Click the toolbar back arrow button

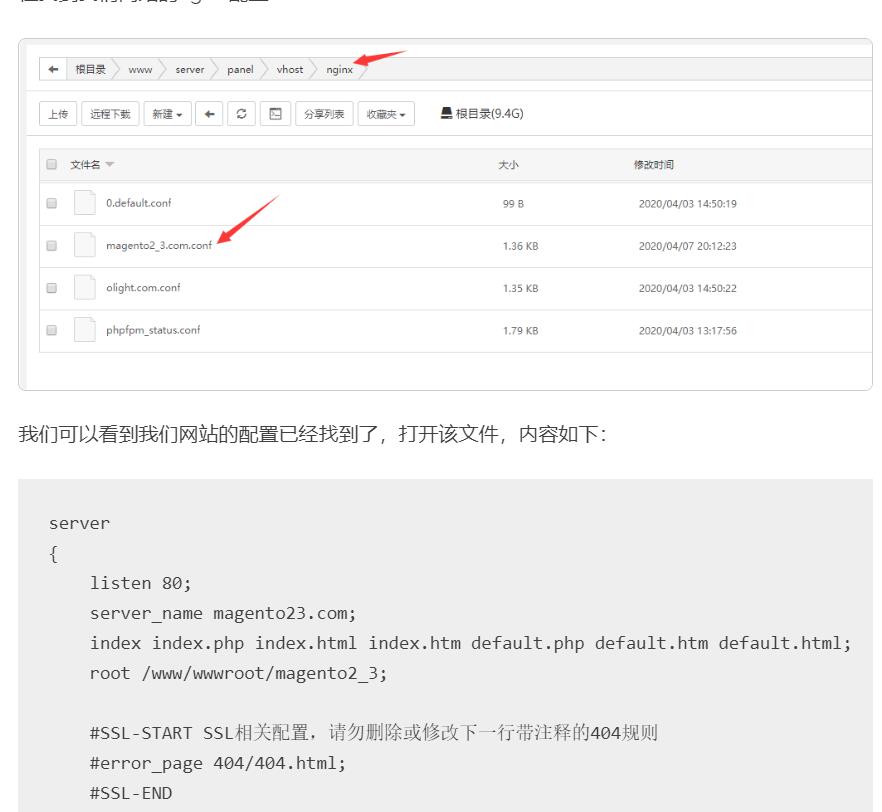coord(209,114)
